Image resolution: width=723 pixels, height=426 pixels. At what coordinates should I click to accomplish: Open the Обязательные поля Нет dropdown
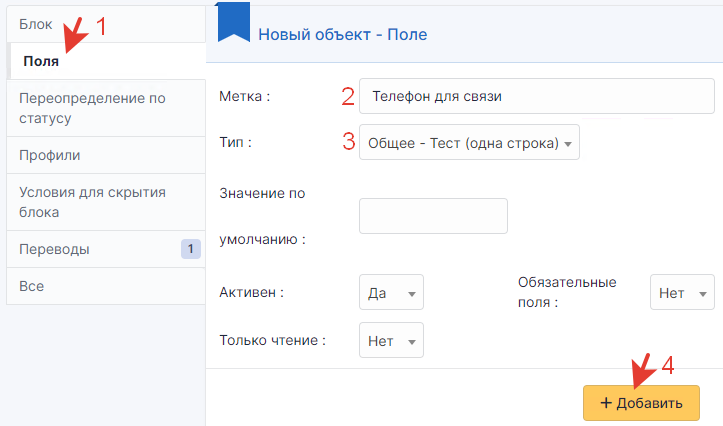682,292
